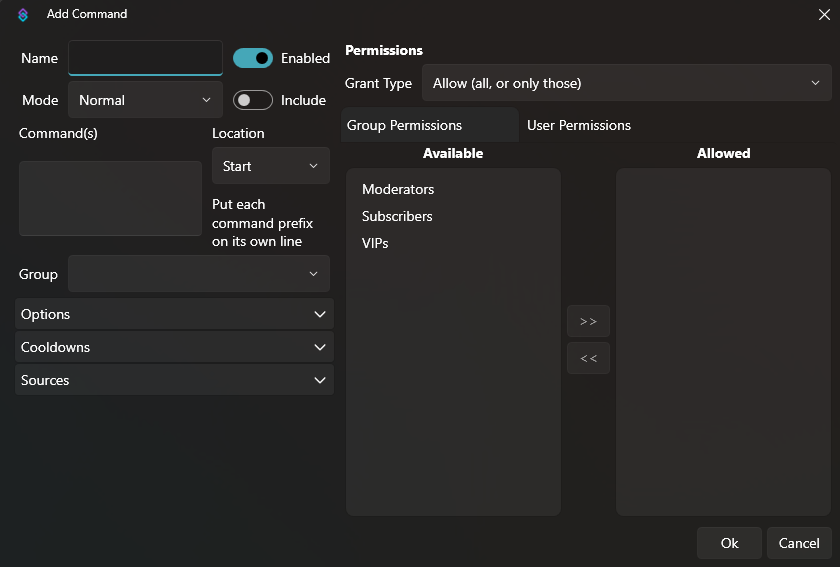Click Cancel to discard the command
Screen dimensions: 840x567
click(798, 543)
